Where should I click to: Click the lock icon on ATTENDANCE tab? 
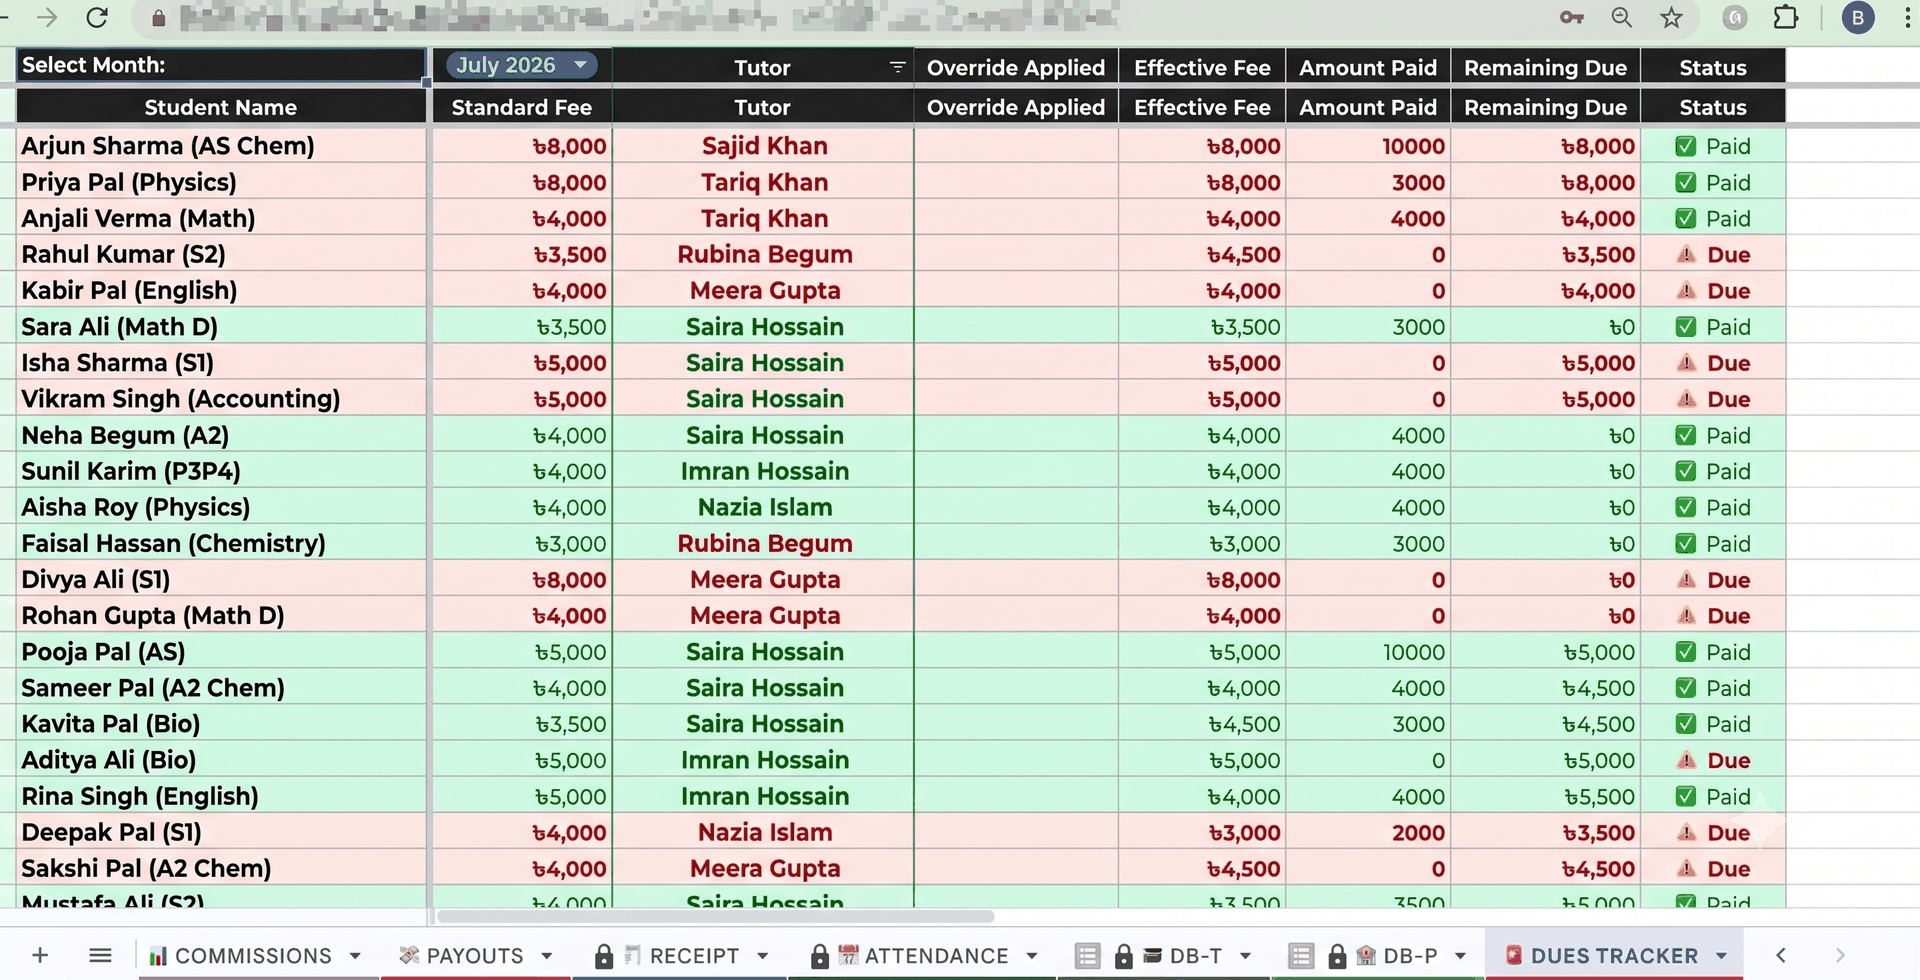click(819, 956)
